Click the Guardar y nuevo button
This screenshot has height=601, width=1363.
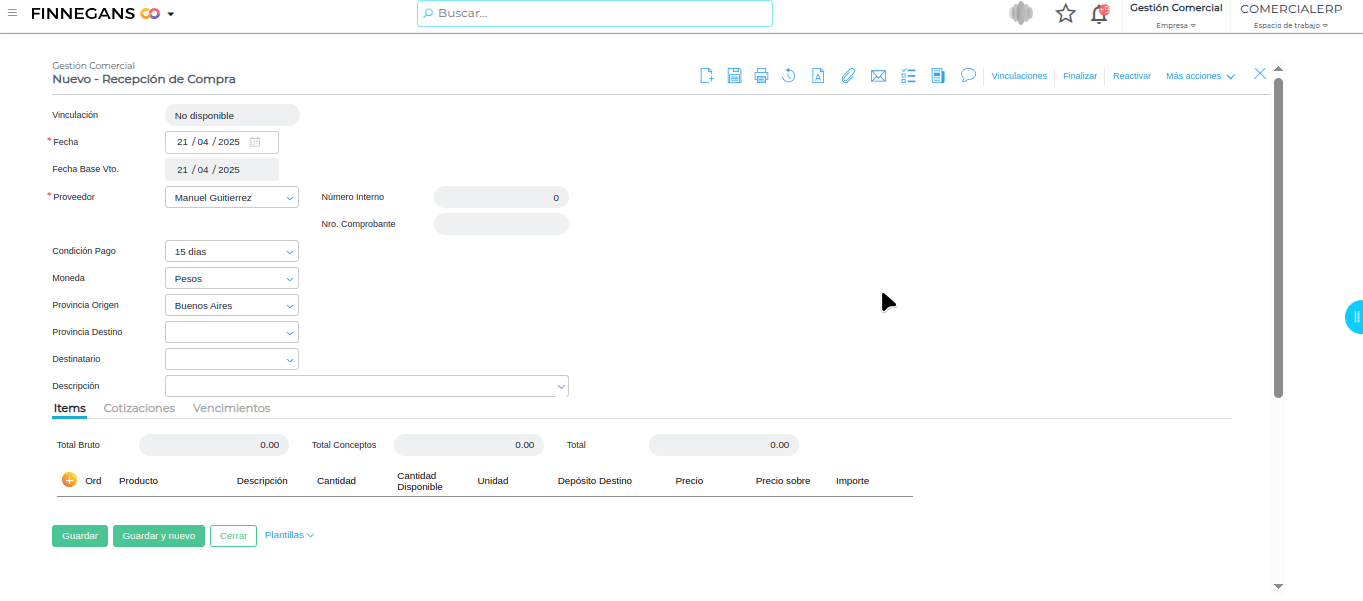coord(159,536)
